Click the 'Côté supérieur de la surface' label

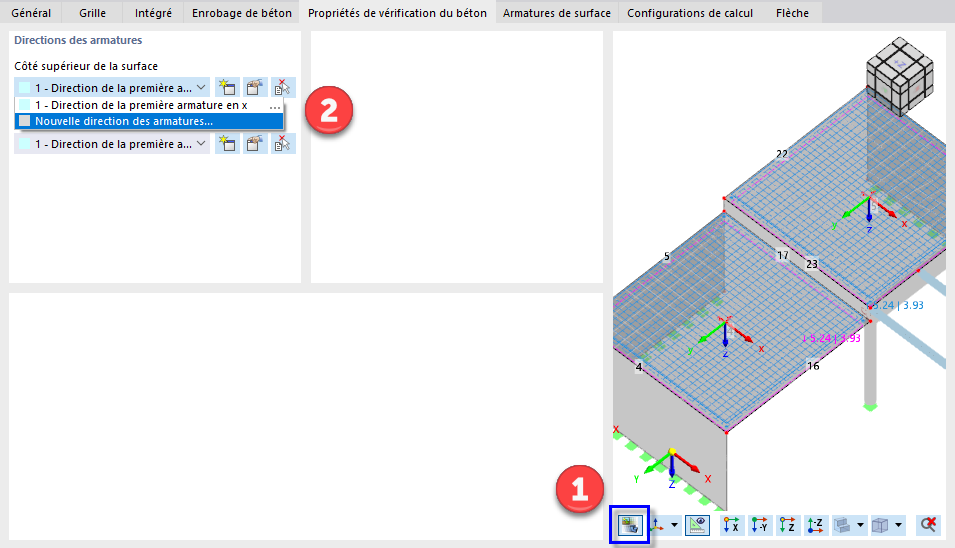(x=86, y=66)
